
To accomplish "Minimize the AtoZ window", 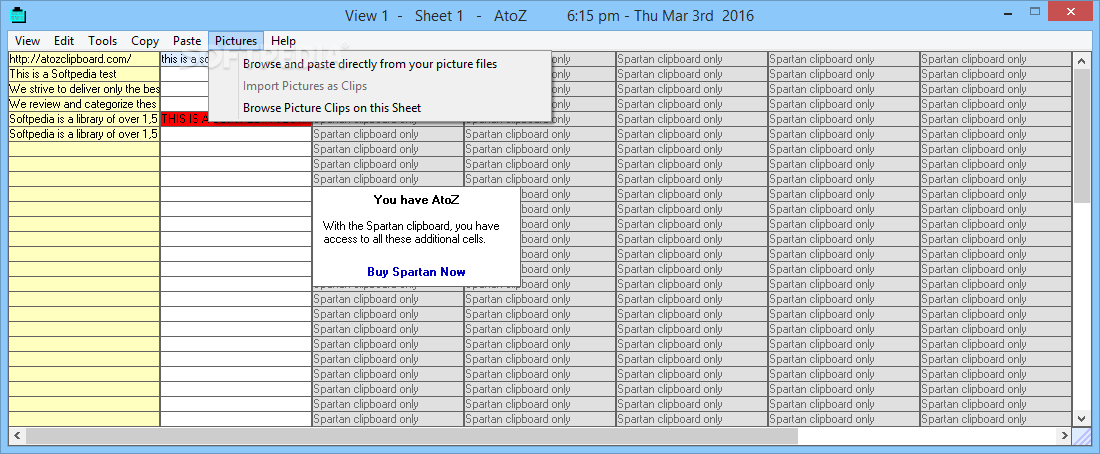I will tap(1007, 12).
